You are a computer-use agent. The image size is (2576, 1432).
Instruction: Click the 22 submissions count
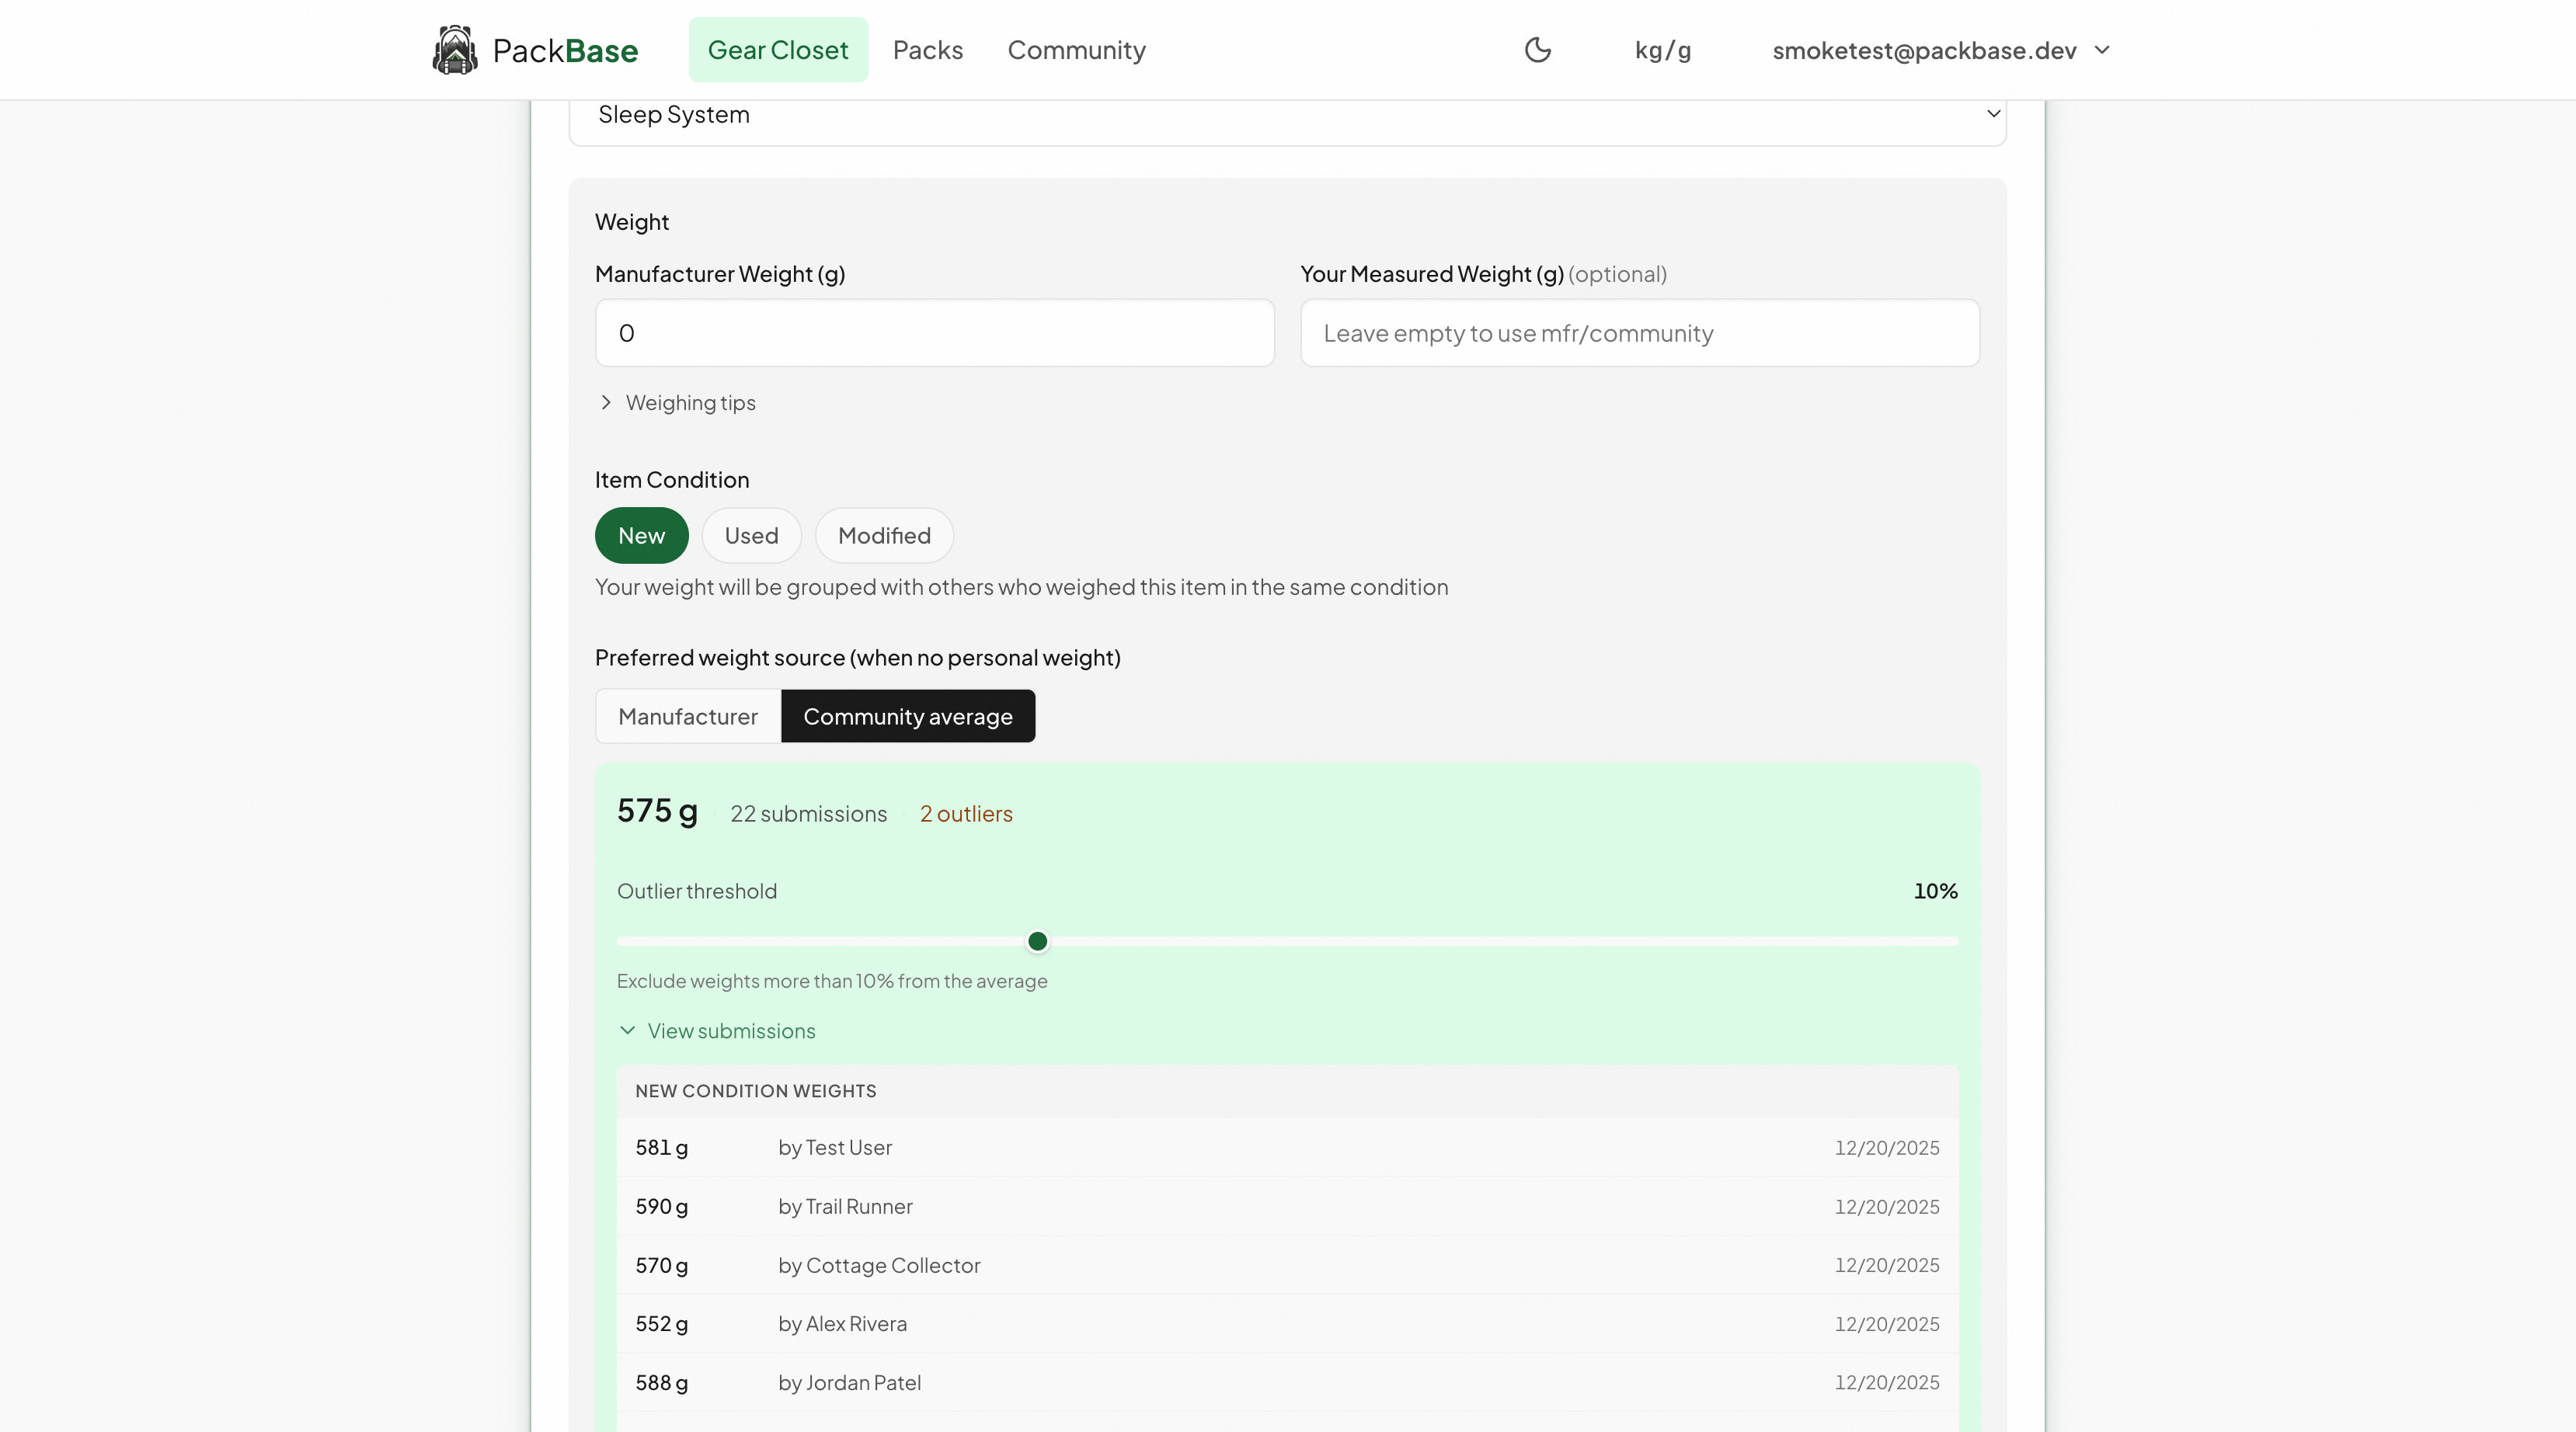click(808, 814)
